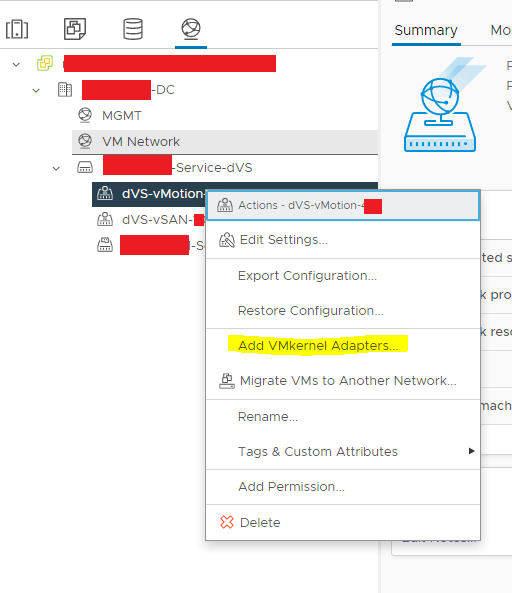
Task: Click the dVS-vSAN port group icon
Action: pos(105,219)
